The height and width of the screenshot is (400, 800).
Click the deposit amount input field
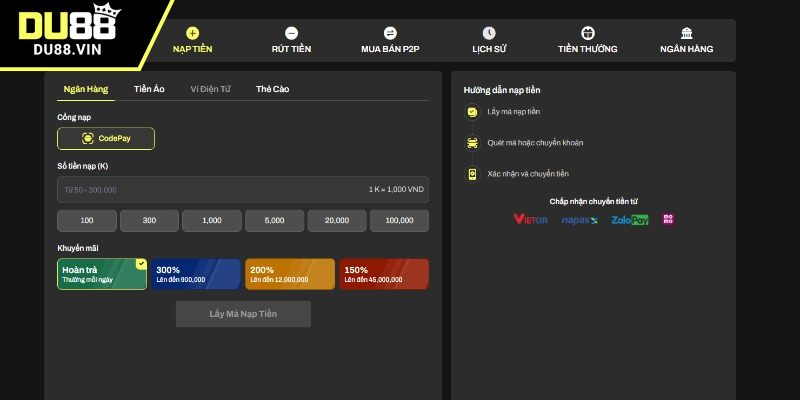point(210,190)
